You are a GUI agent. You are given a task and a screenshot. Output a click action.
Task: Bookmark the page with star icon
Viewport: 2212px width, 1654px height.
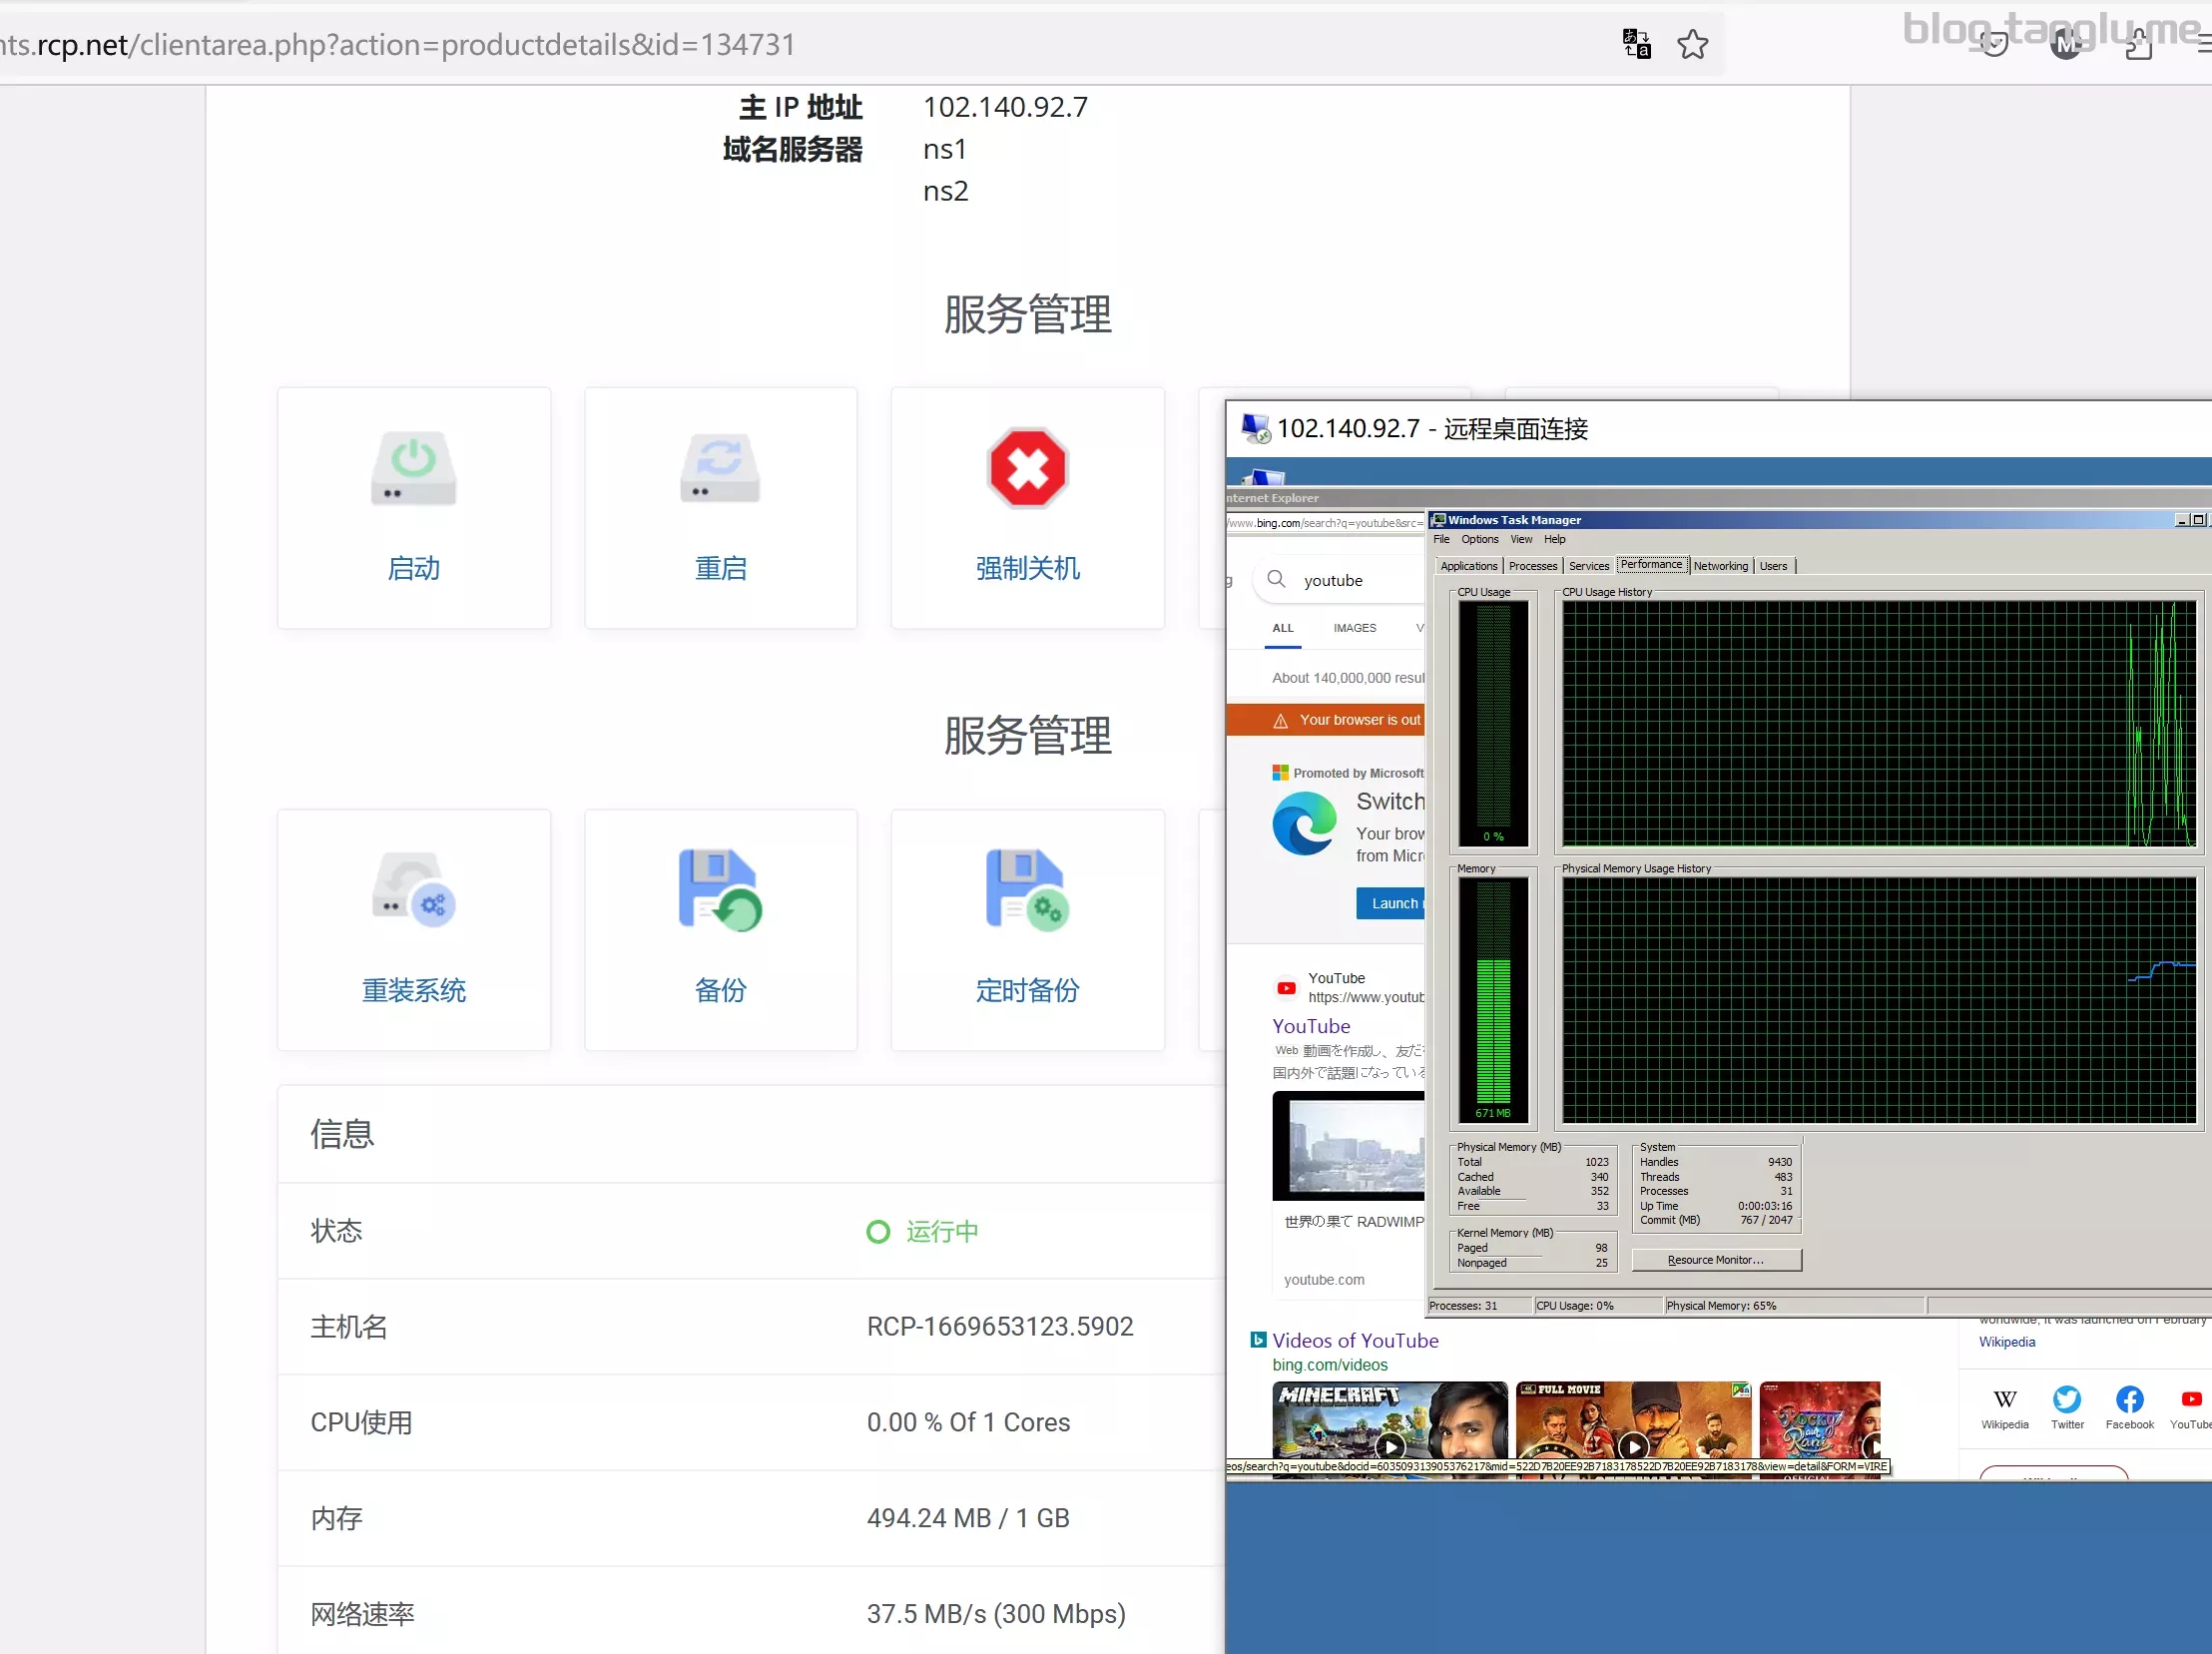coord(1692,44)
